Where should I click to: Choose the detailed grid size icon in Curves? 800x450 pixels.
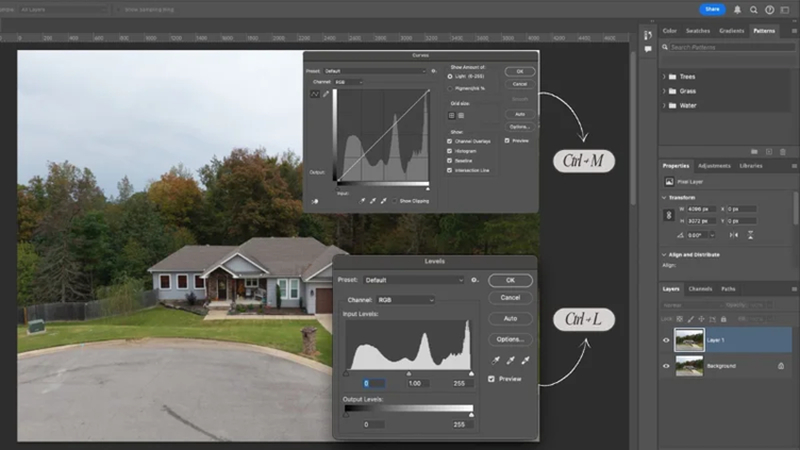[x=461, y=116]
